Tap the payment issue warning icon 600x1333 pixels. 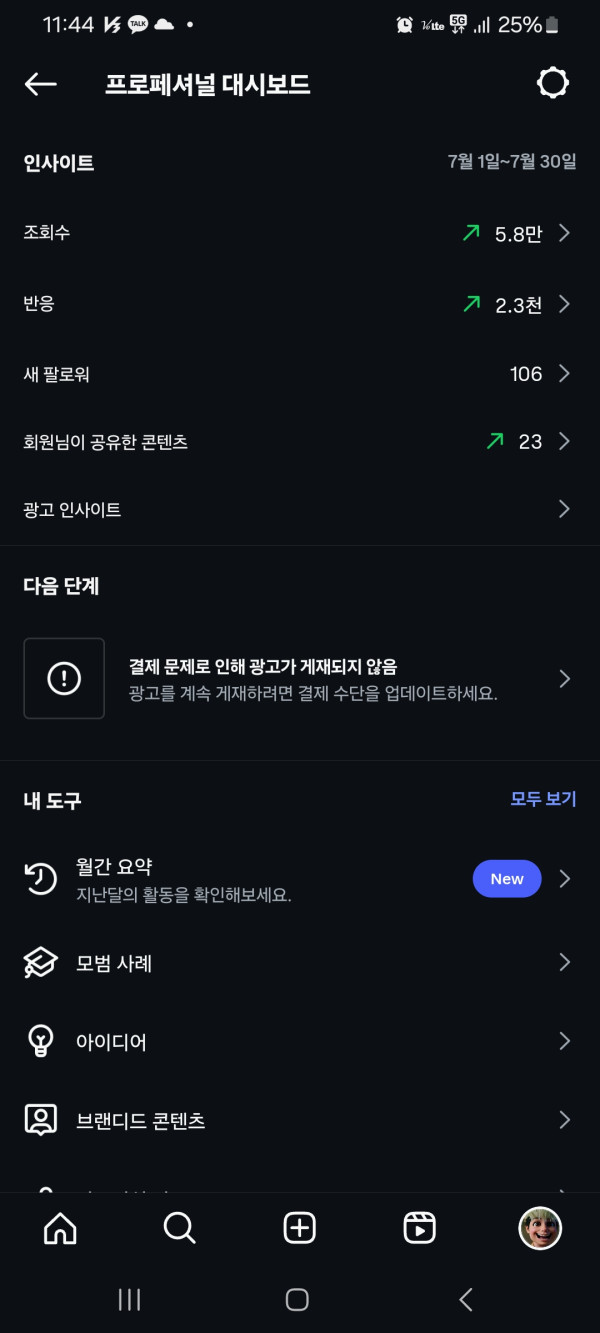(x=64, y=678)
